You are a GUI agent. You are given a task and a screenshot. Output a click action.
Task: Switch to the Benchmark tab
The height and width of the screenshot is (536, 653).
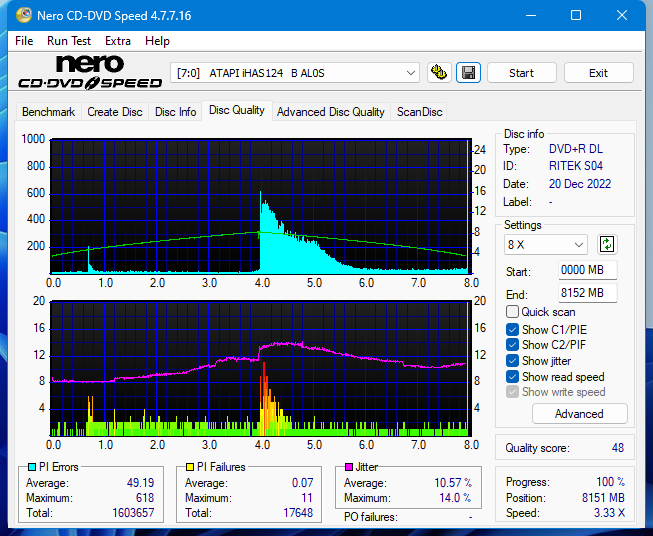pyautogui.click(x=49, y=112)
